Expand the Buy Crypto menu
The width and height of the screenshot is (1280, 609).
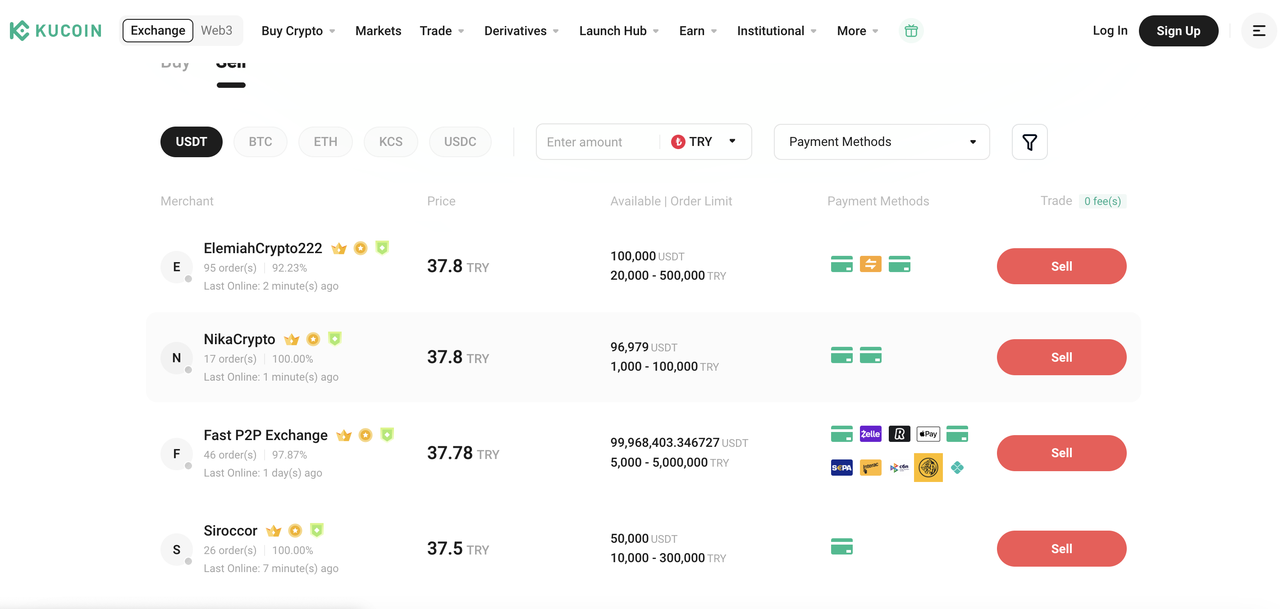[298, 31]
